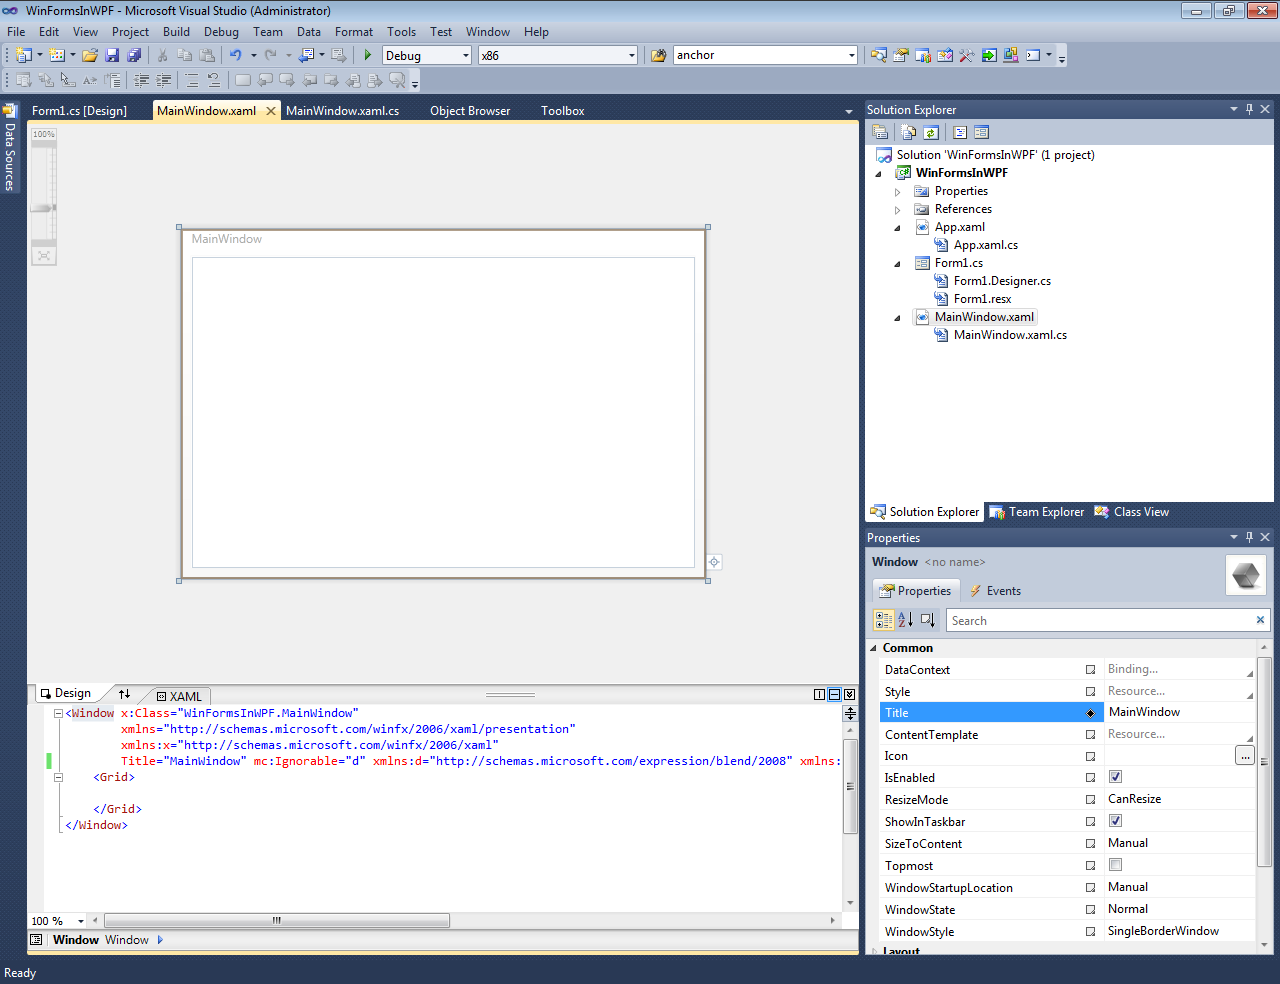This screenshot has height=984, width=1280.
Task: Click the Start Debugging green play icon
Action: coord(368,55)
